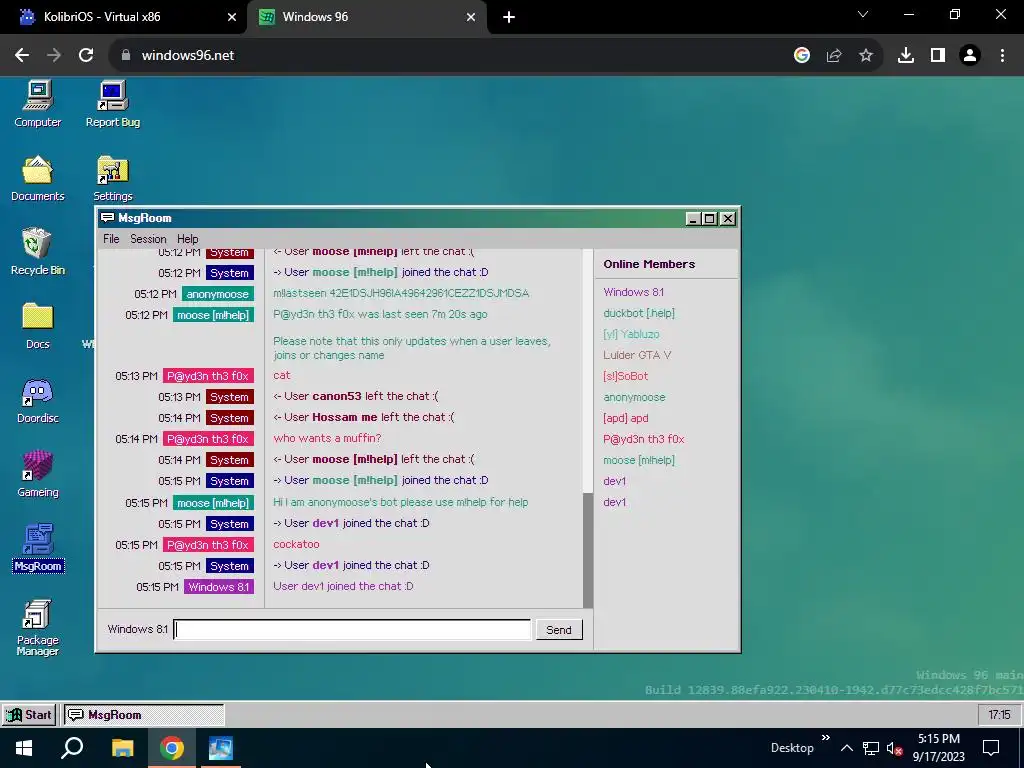Open the Windows notification center
1024x768 pixels.
pyautogui.click(x=991, y=748)
